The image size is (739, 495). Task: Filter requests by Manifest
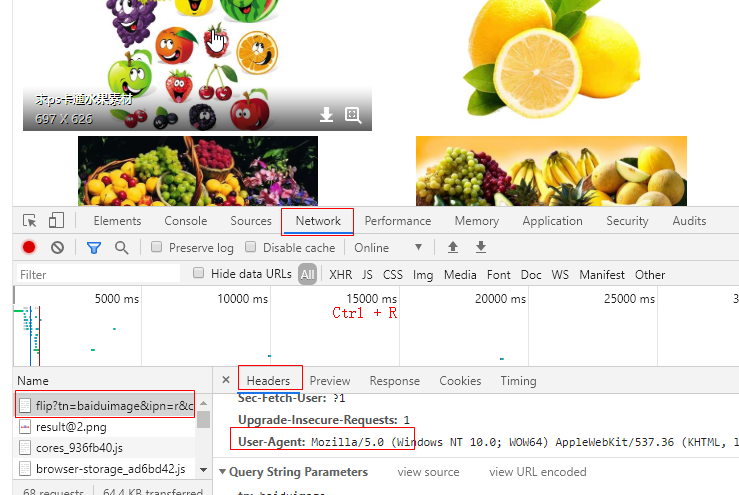coord(602,275)
